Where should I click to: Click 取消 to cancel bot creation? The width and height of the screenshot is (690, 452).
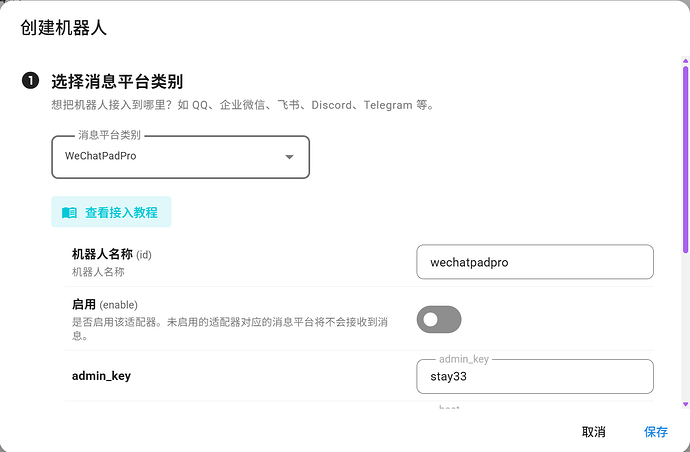click(593, 432)
